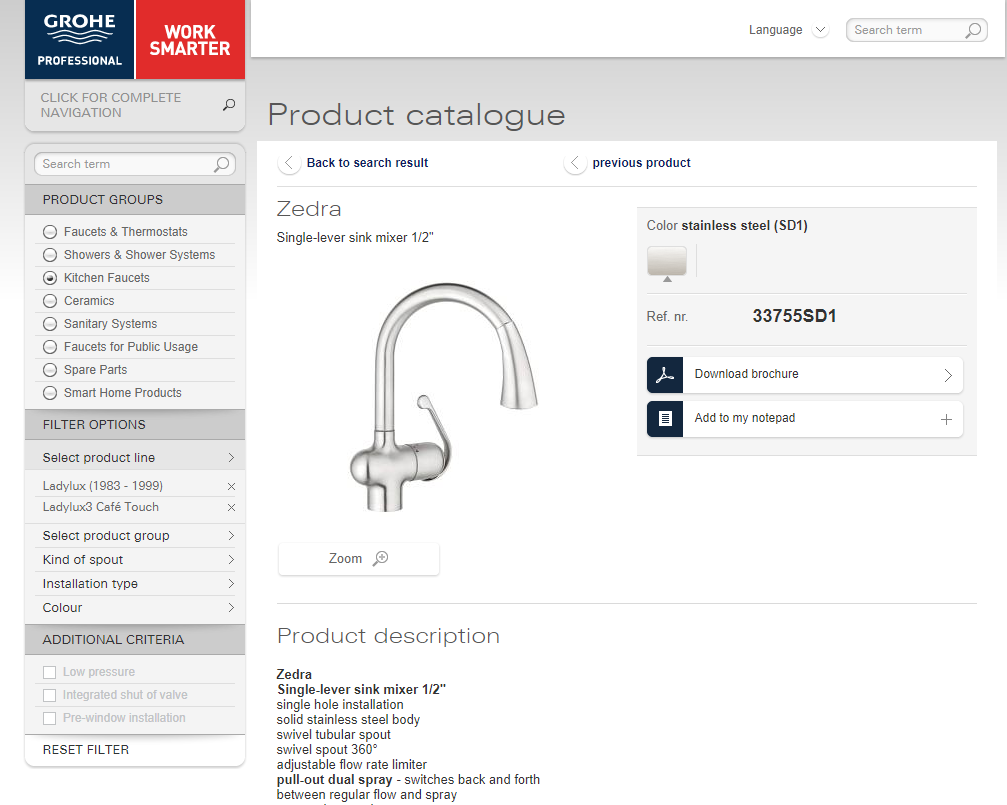Click the GROHE Professional logo
Viewport: 1007px width, 805px height.
click(x=80, y=39)
